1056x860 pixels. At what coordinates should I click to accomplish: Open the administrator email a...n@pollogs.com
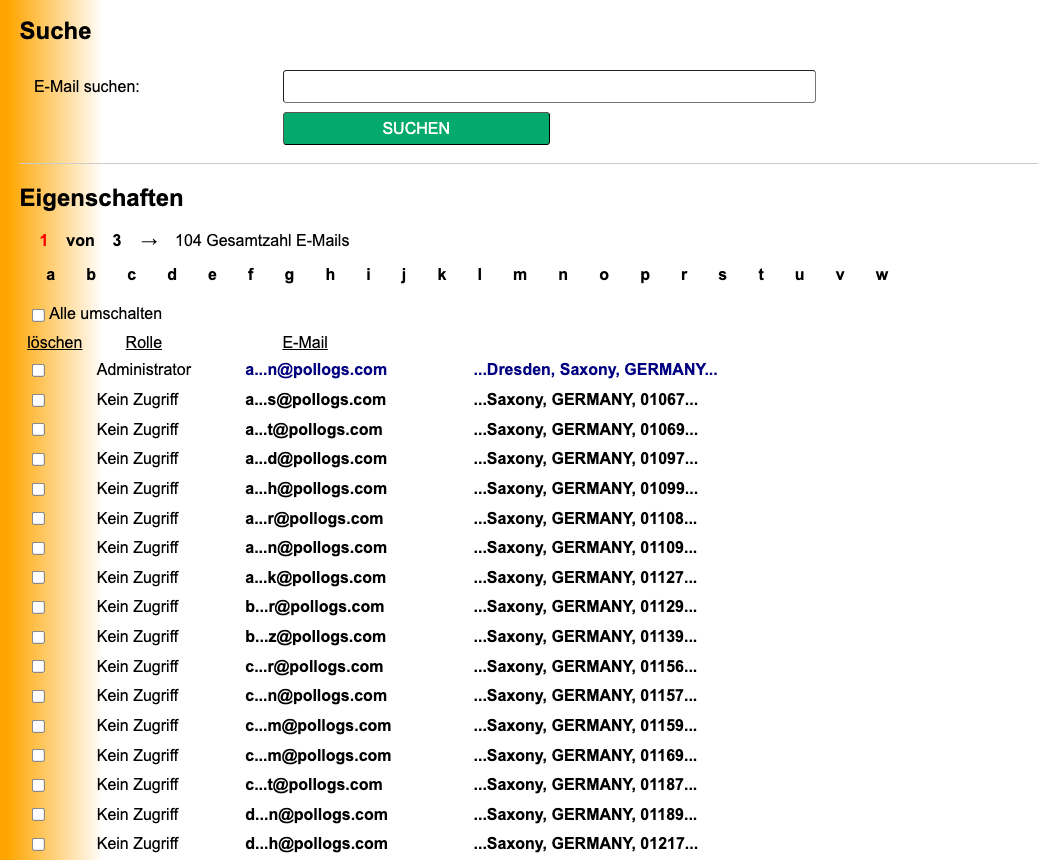(x=316, y=370)
